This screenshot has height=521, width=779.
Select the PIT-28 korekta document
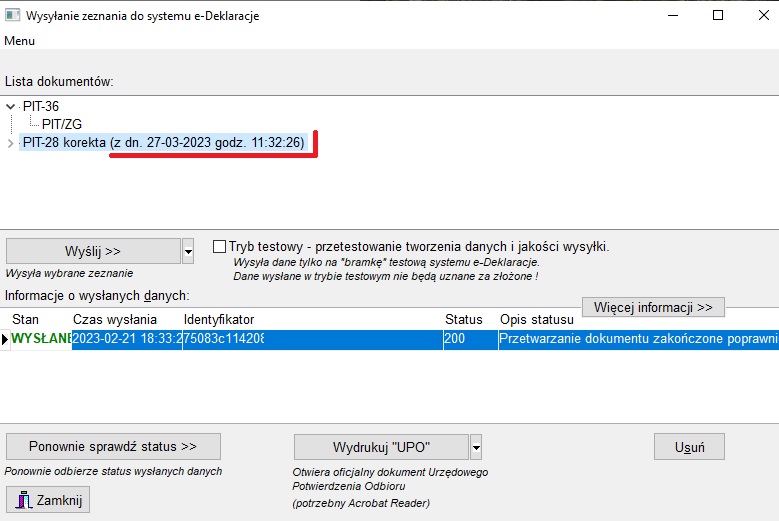pyautogui.click(x=163, y=143)
